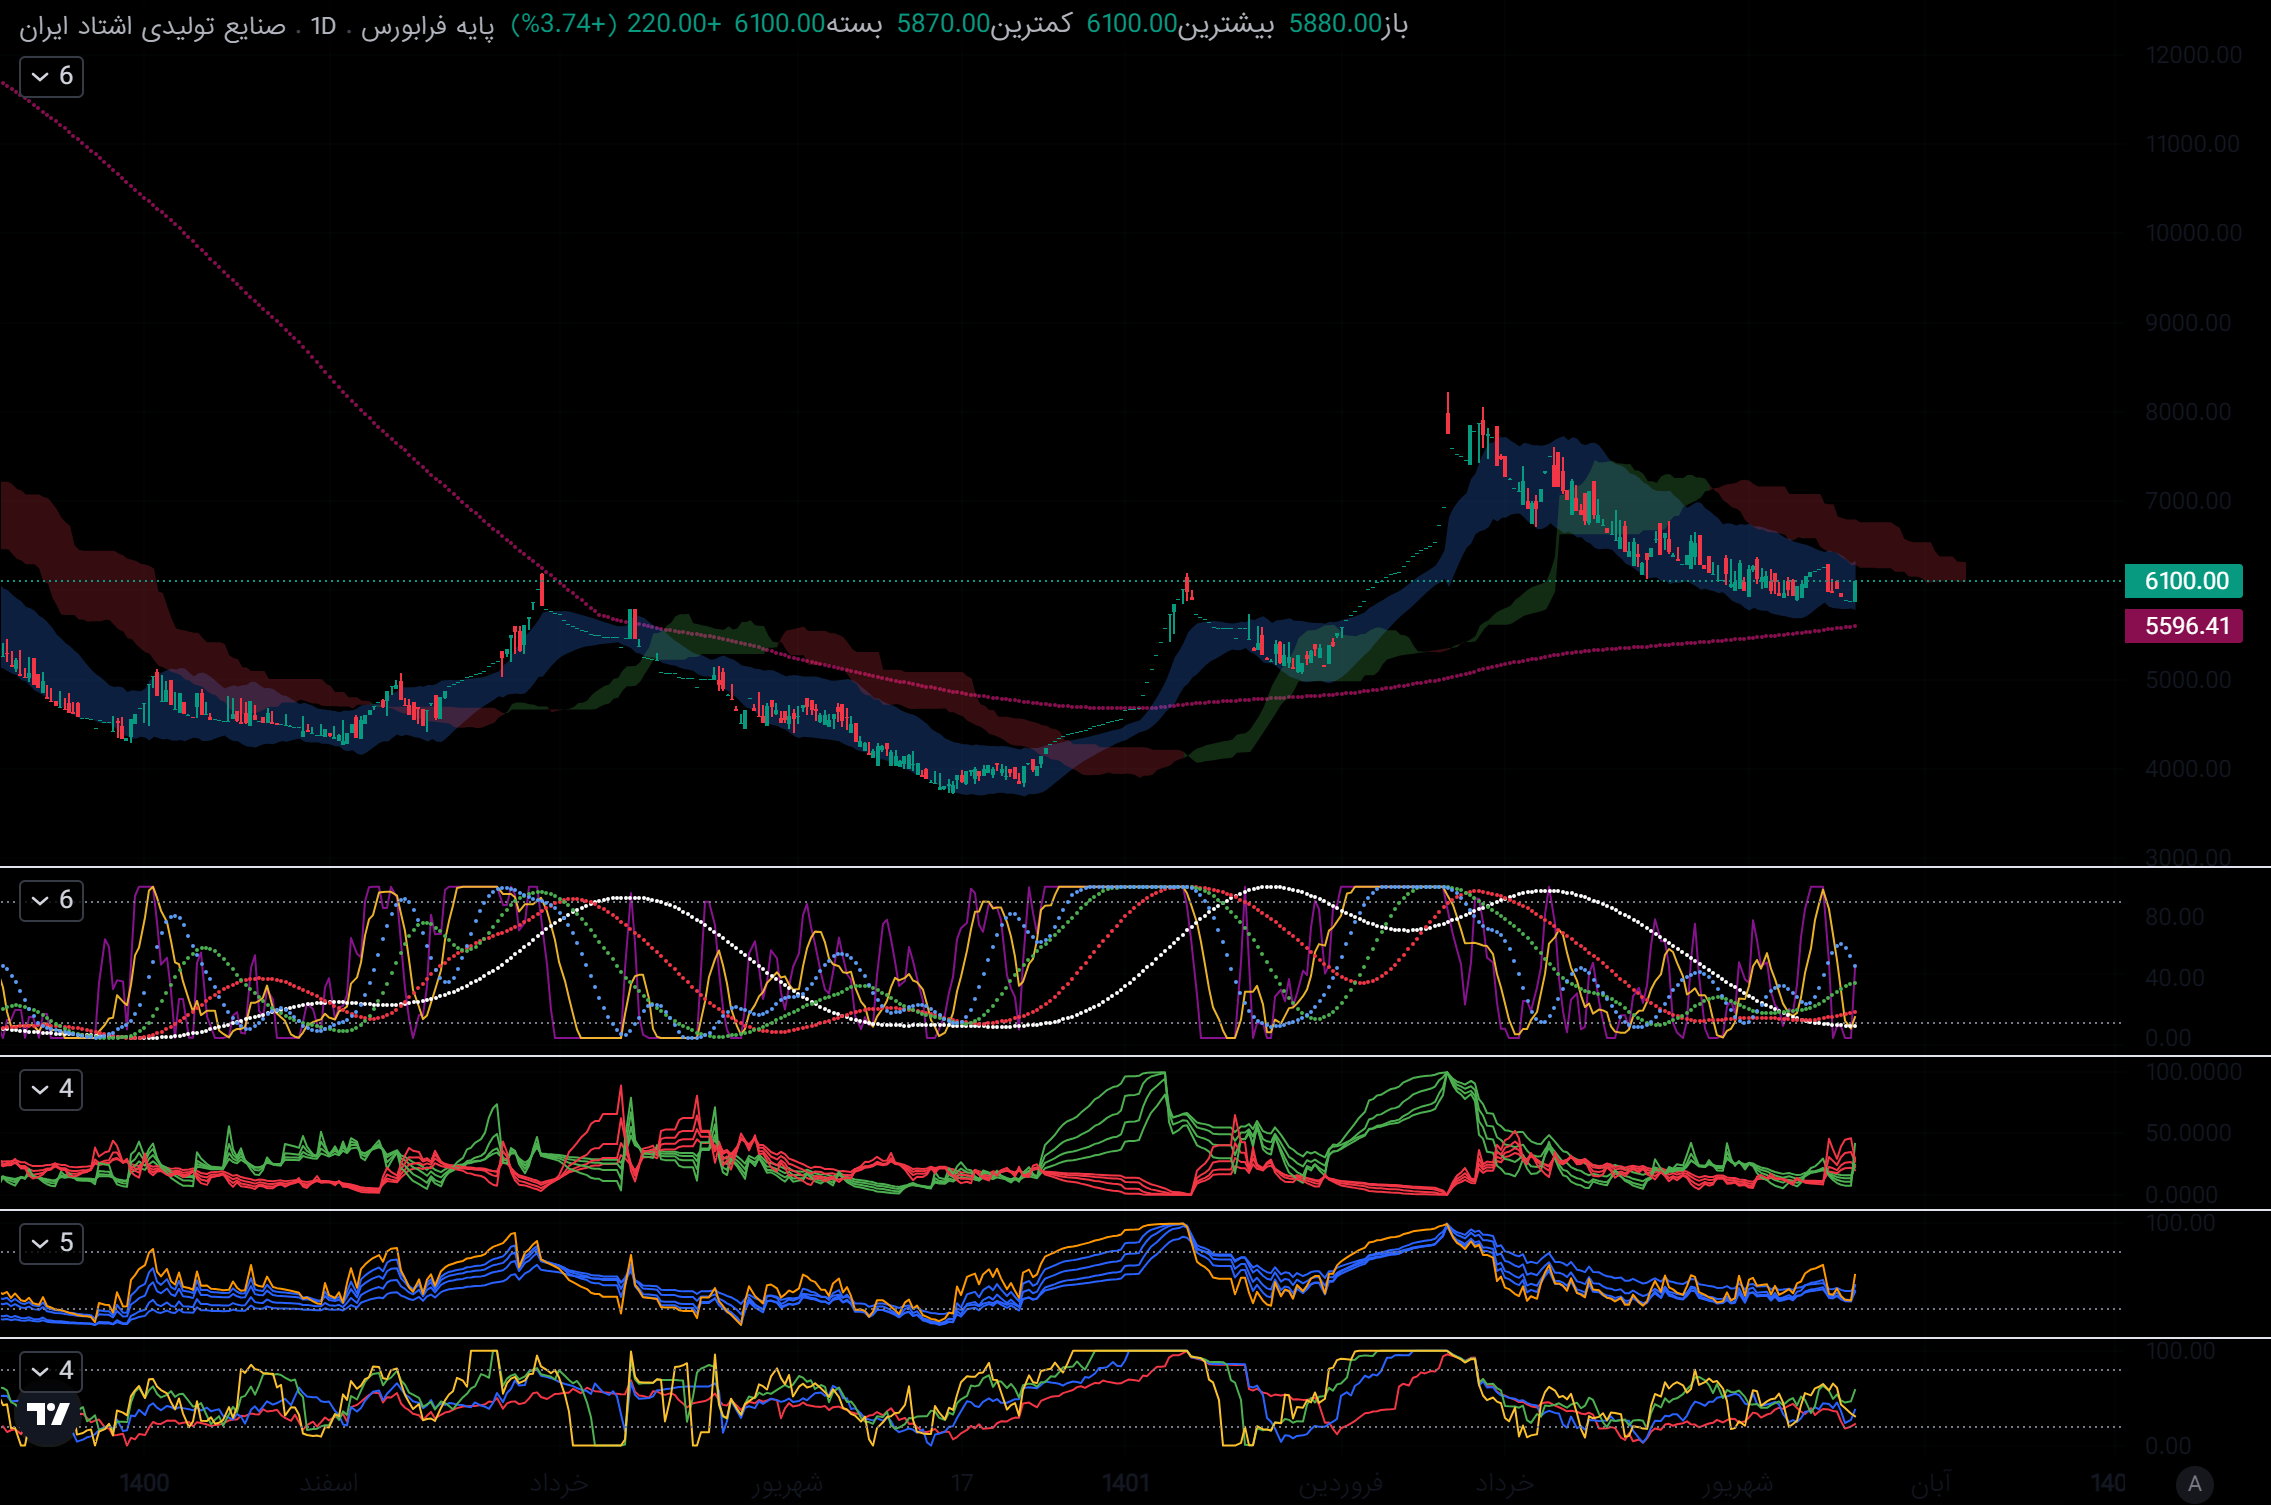Click the 12000.00 price axis label
Viewport: 2271px width, 1505px height.
pyautogui.click(x=2193, y=55)
